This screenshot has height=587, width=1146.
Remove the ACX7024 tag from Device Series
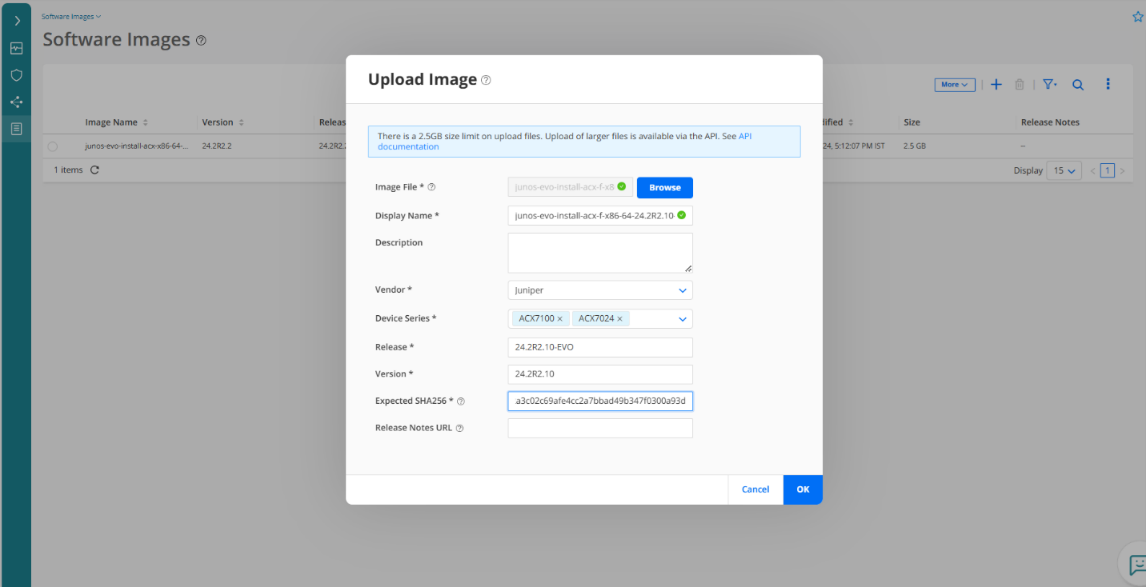(620, 319)
